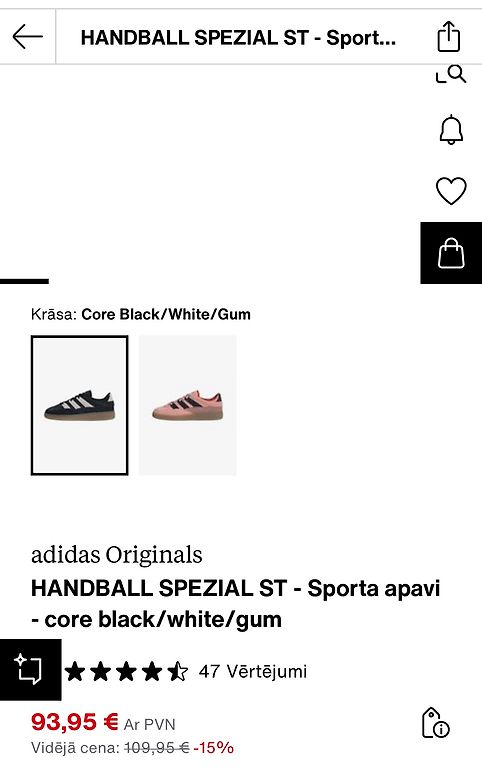Select the pink shoe color variant
Image resolution: width=482 pixels, height=768 pixels.
(x=188, y=405)
